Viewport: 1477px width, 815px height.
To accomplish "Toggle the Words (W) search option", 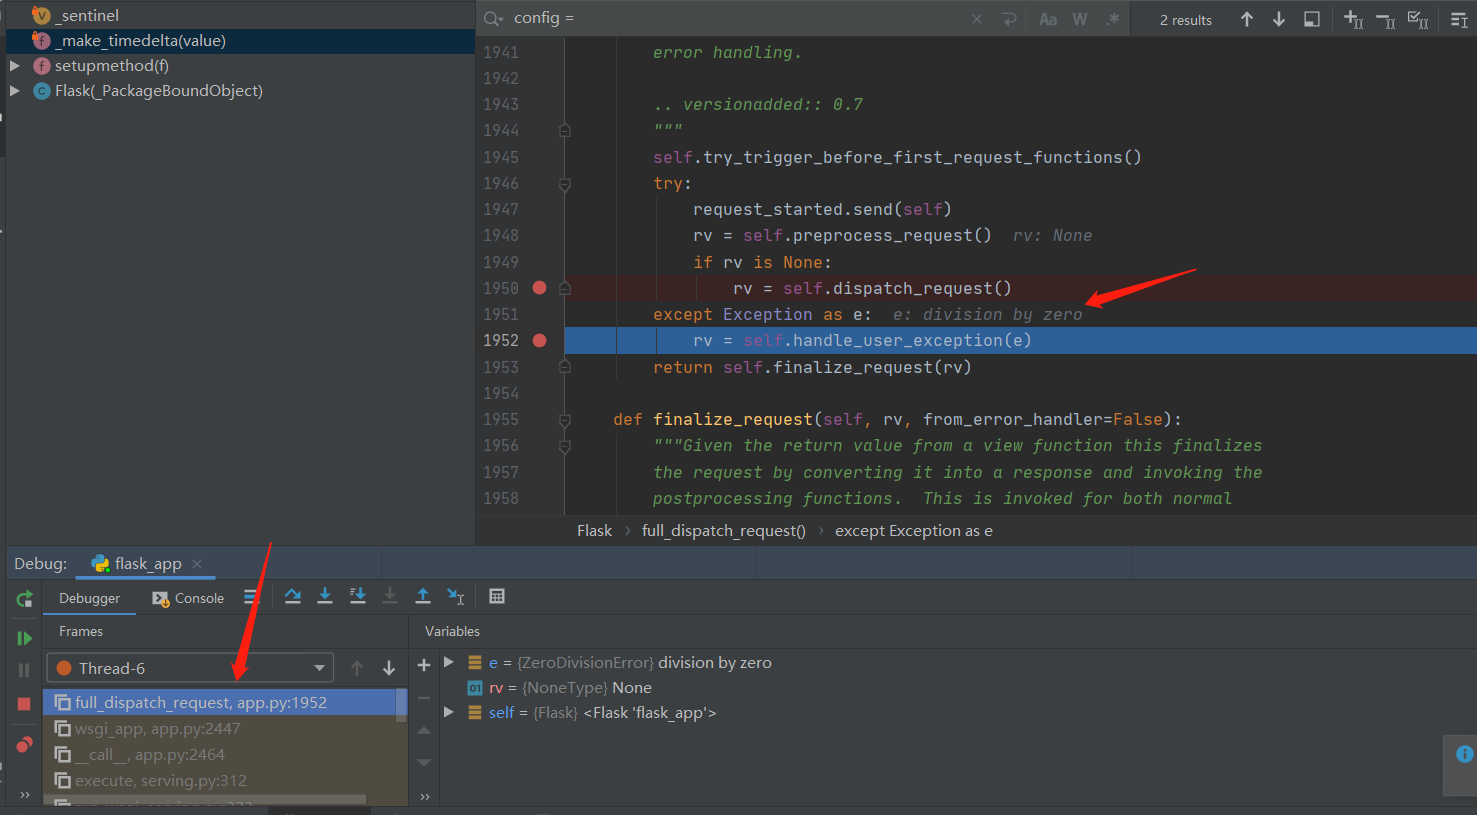I will tap(1080, 19).
